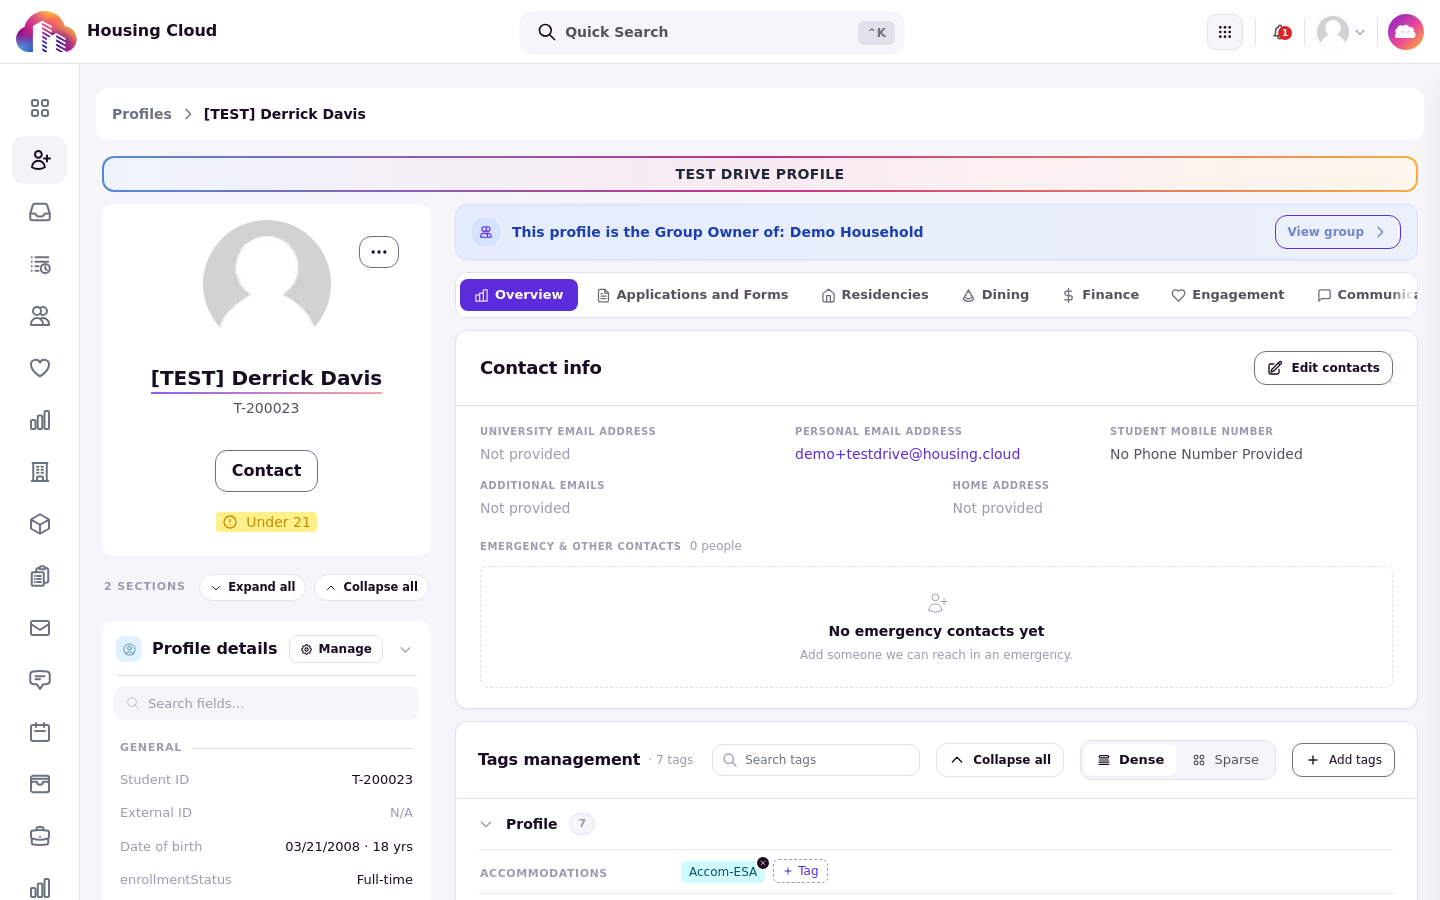Switch tags view to Dense
This screenshot has width=1440, height=900.
click(x=1131, y=760)
